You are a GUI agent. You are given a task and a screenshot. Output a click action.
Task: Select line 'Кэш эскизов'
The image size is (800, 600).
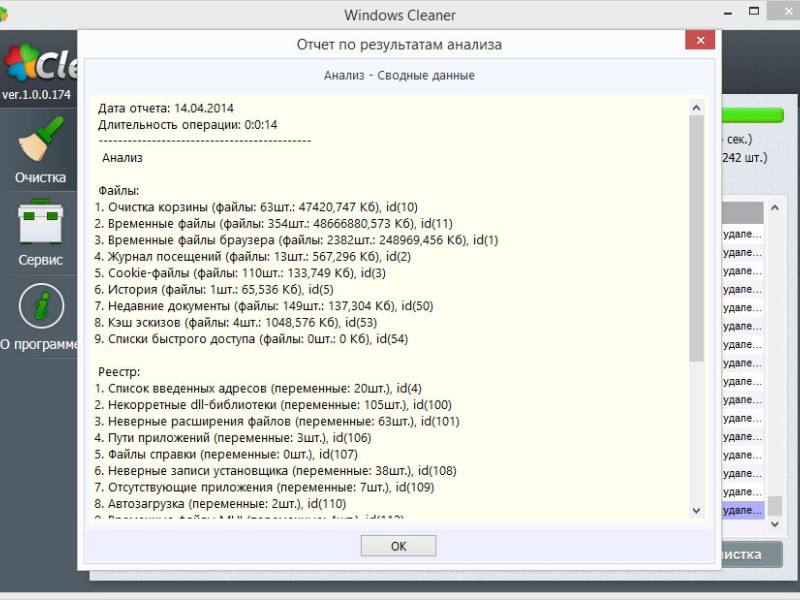coord(236,322)
